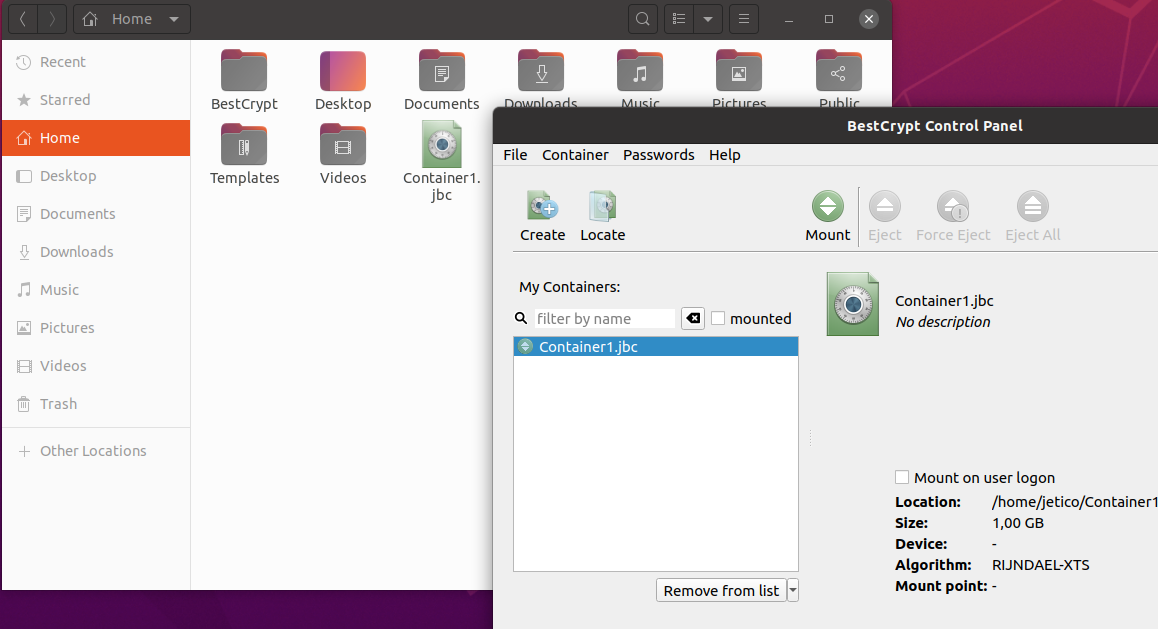
Task: Open the Passwords menu
Action: [x=658, y=155]
